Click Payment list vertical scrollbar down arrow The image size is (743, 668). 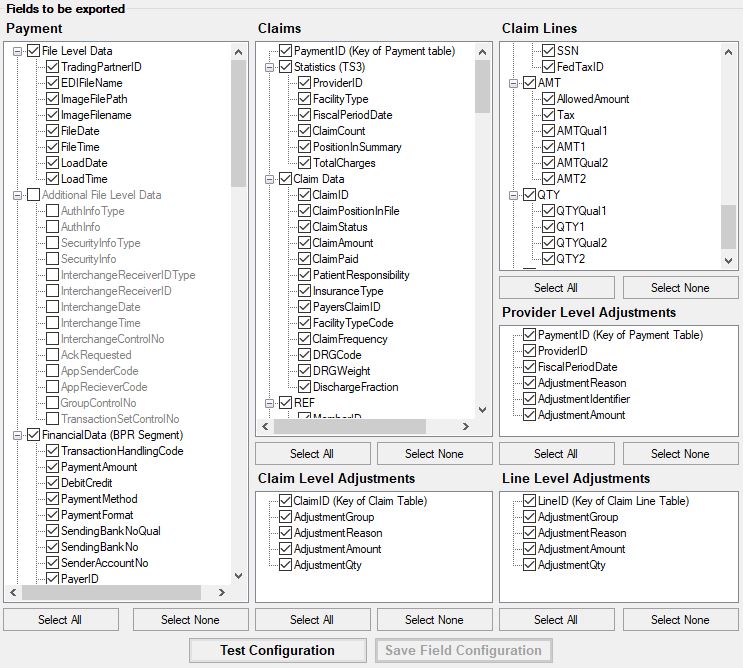click(239, 576)
